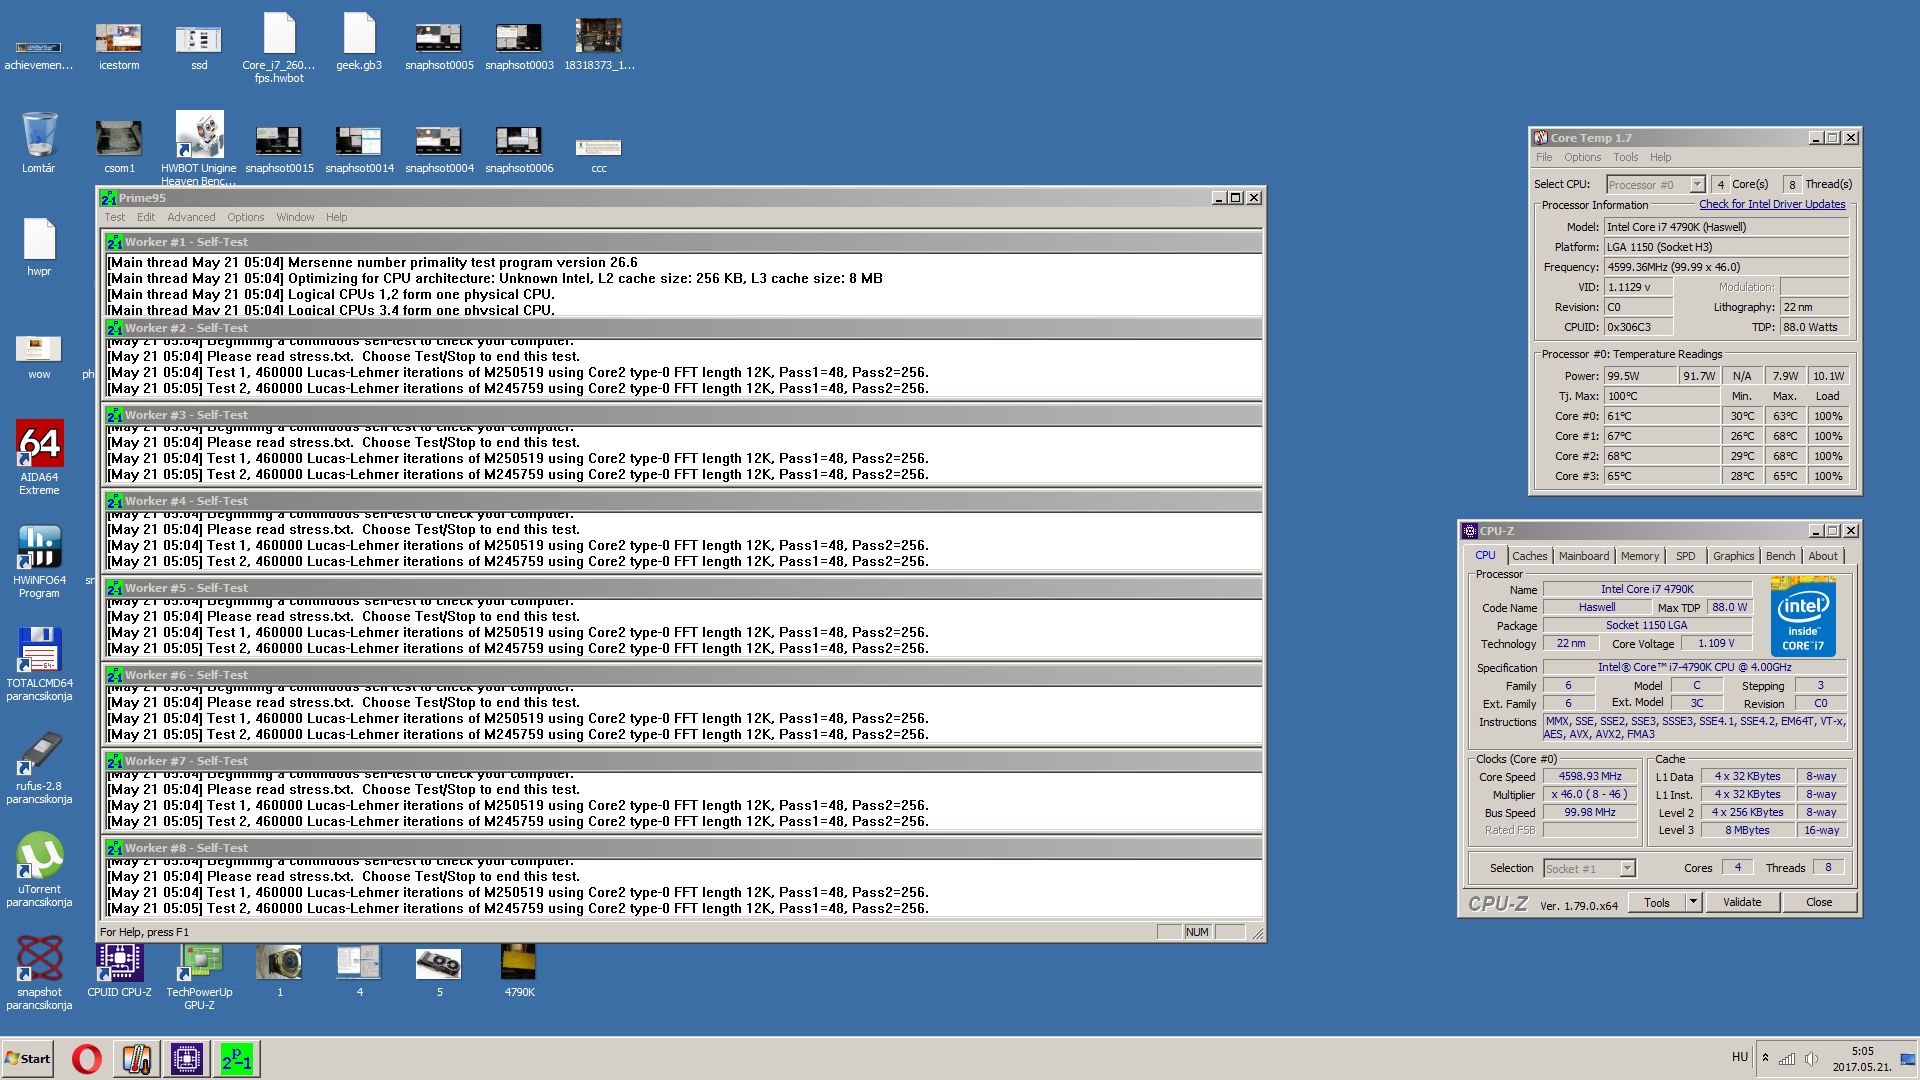
Task: Open Prime95 Test menu
Action: click(x=115, y=217)
